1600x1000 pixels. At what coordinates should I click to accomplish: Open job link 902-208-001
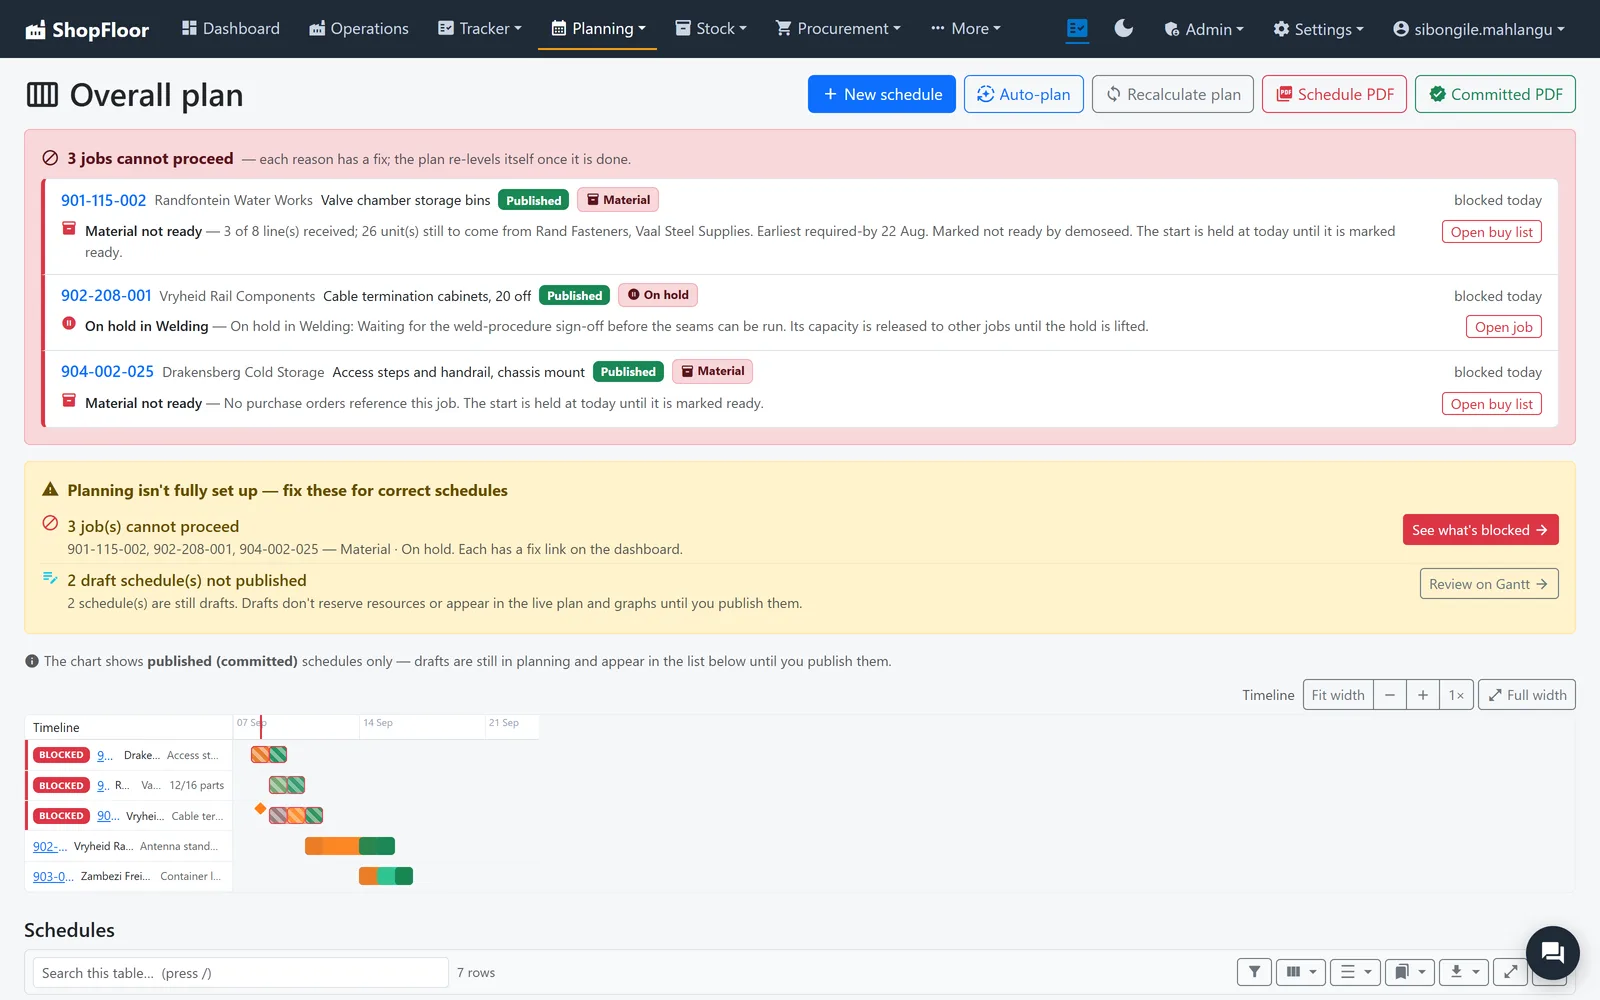coord(106,296)
